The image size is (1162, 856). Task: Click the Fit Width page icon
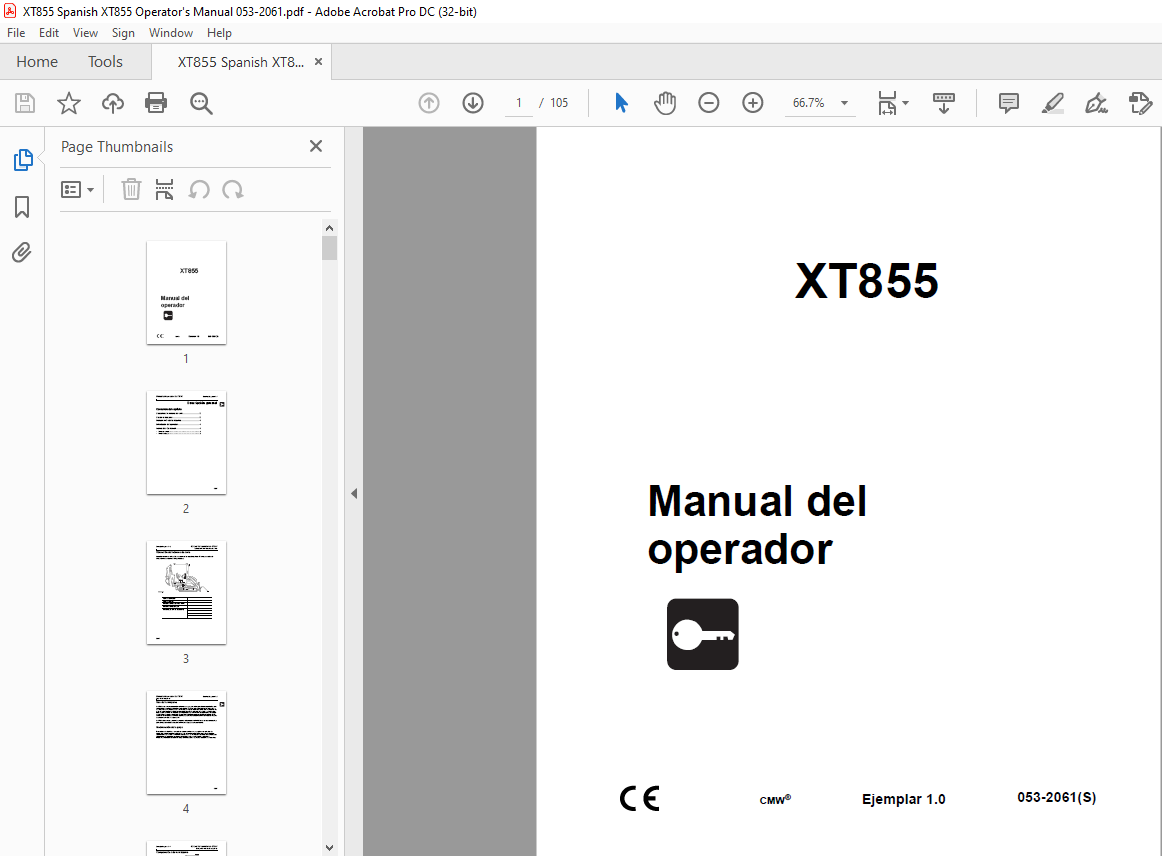[x=887, y=103]
